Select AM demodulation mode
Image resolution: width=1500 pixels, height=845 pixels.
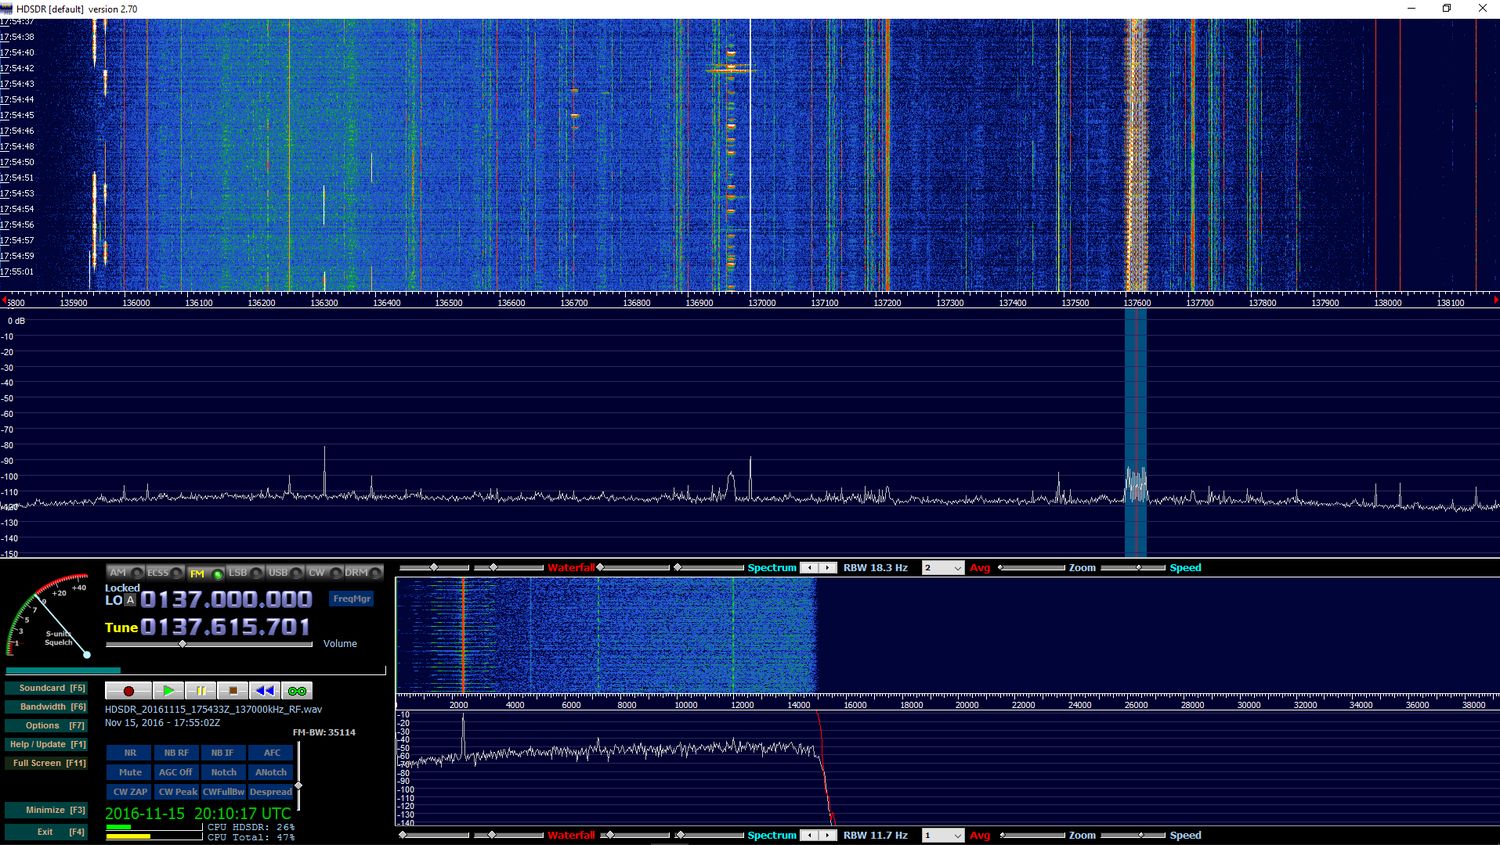click(x=119, y=573)
